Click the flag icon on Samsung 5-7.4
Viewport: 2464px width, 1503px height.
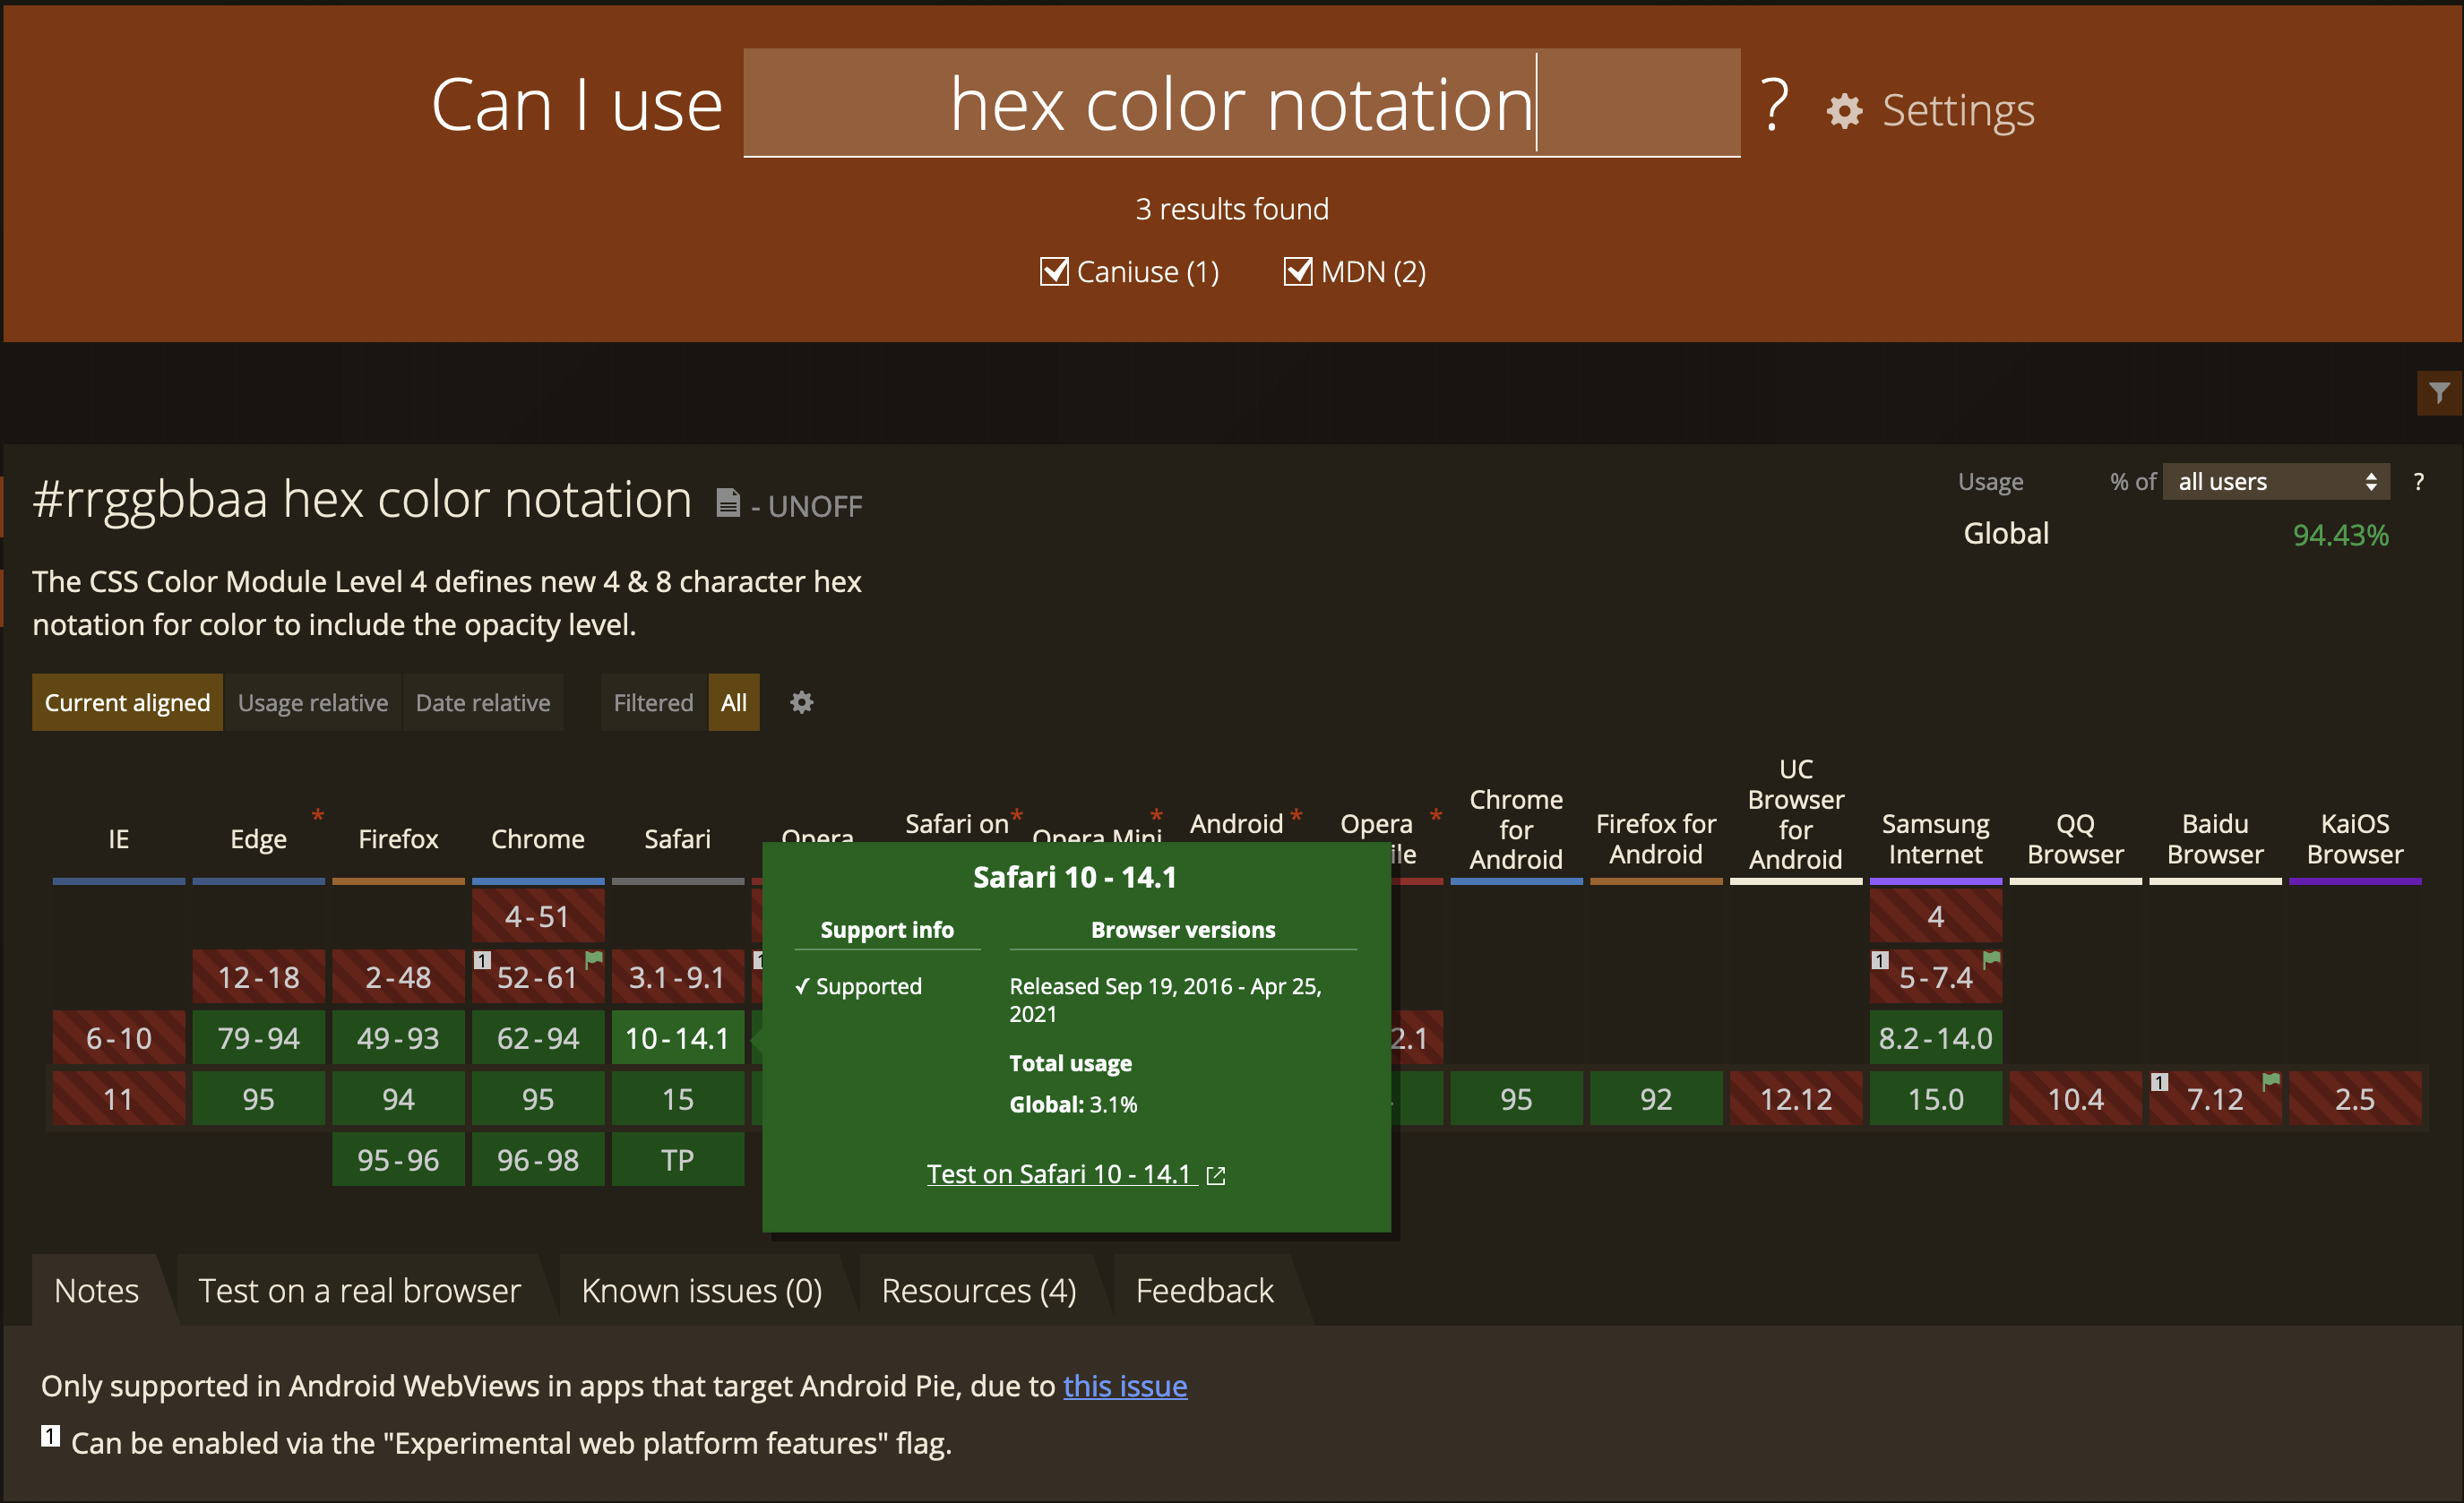tap(1991, 959)
